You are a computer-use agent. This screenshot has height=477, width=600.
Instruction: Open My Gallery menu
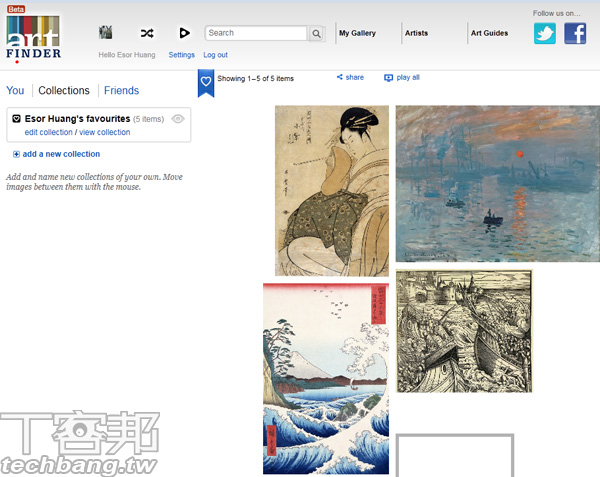coord(357,33)
